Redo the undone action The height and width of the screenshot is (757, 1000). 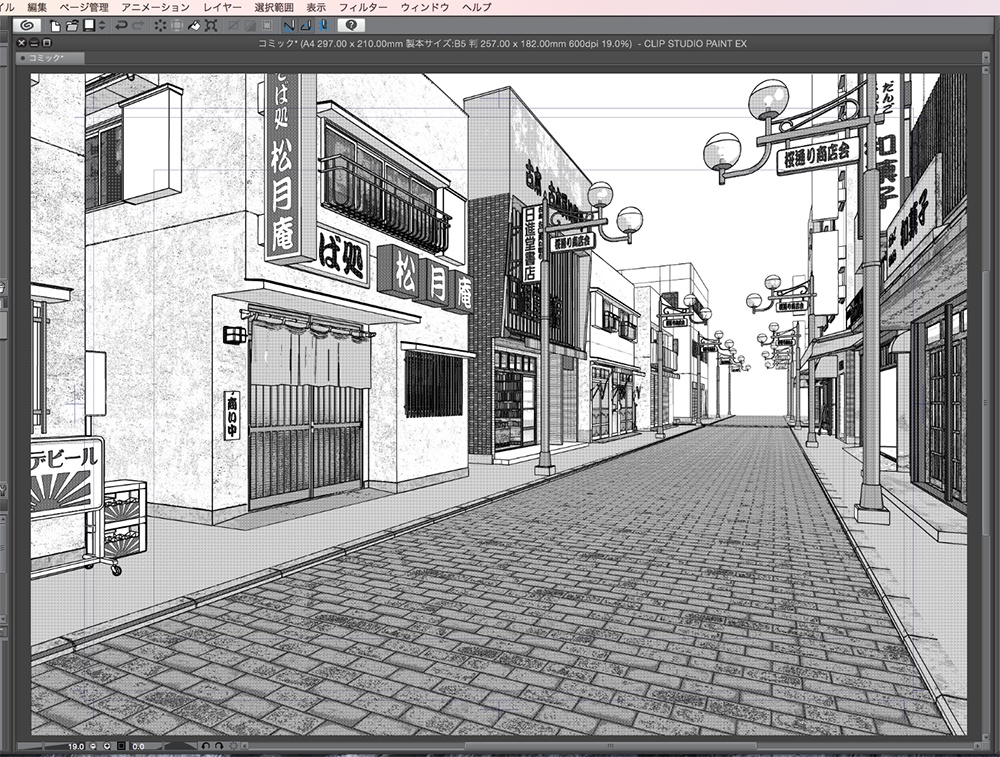137,28
